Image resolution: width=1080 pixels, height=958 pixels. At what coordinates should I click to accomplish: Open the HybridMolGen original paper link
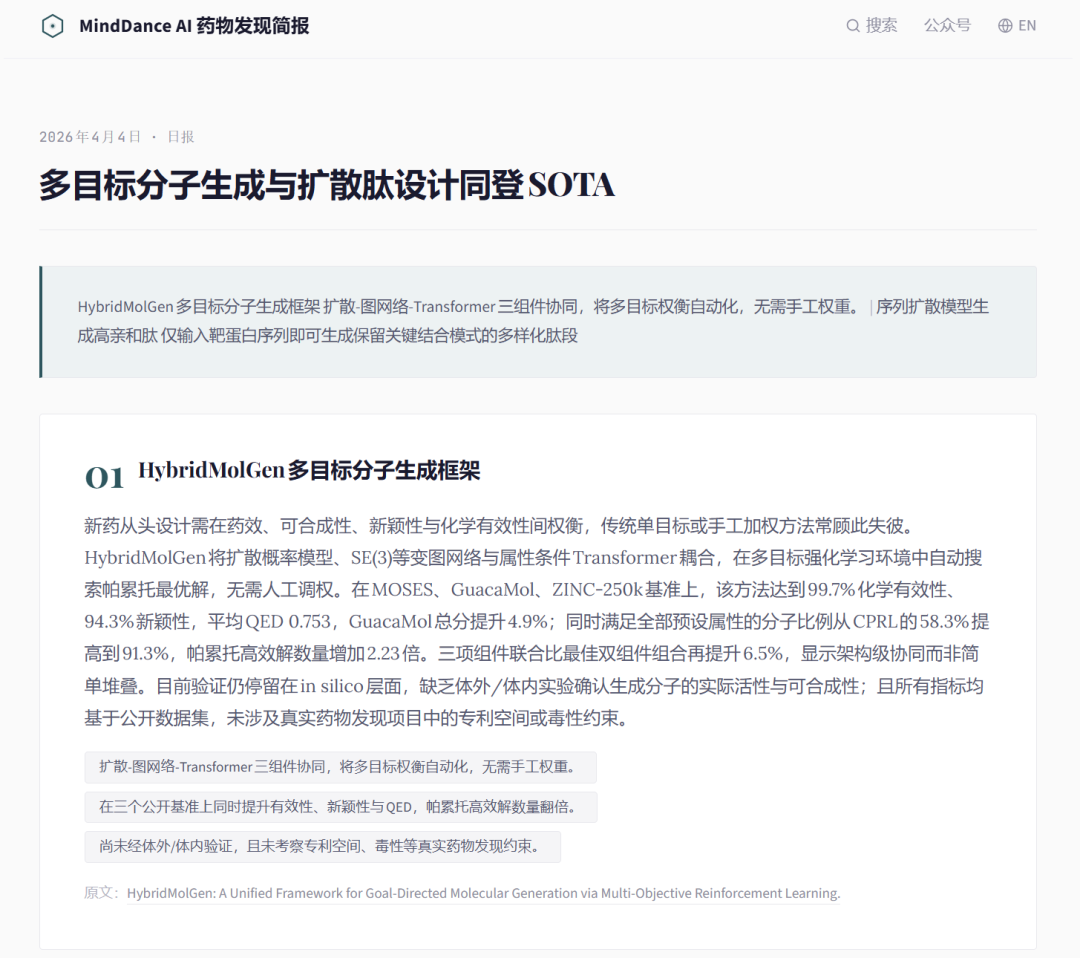[x=486, y=893]
